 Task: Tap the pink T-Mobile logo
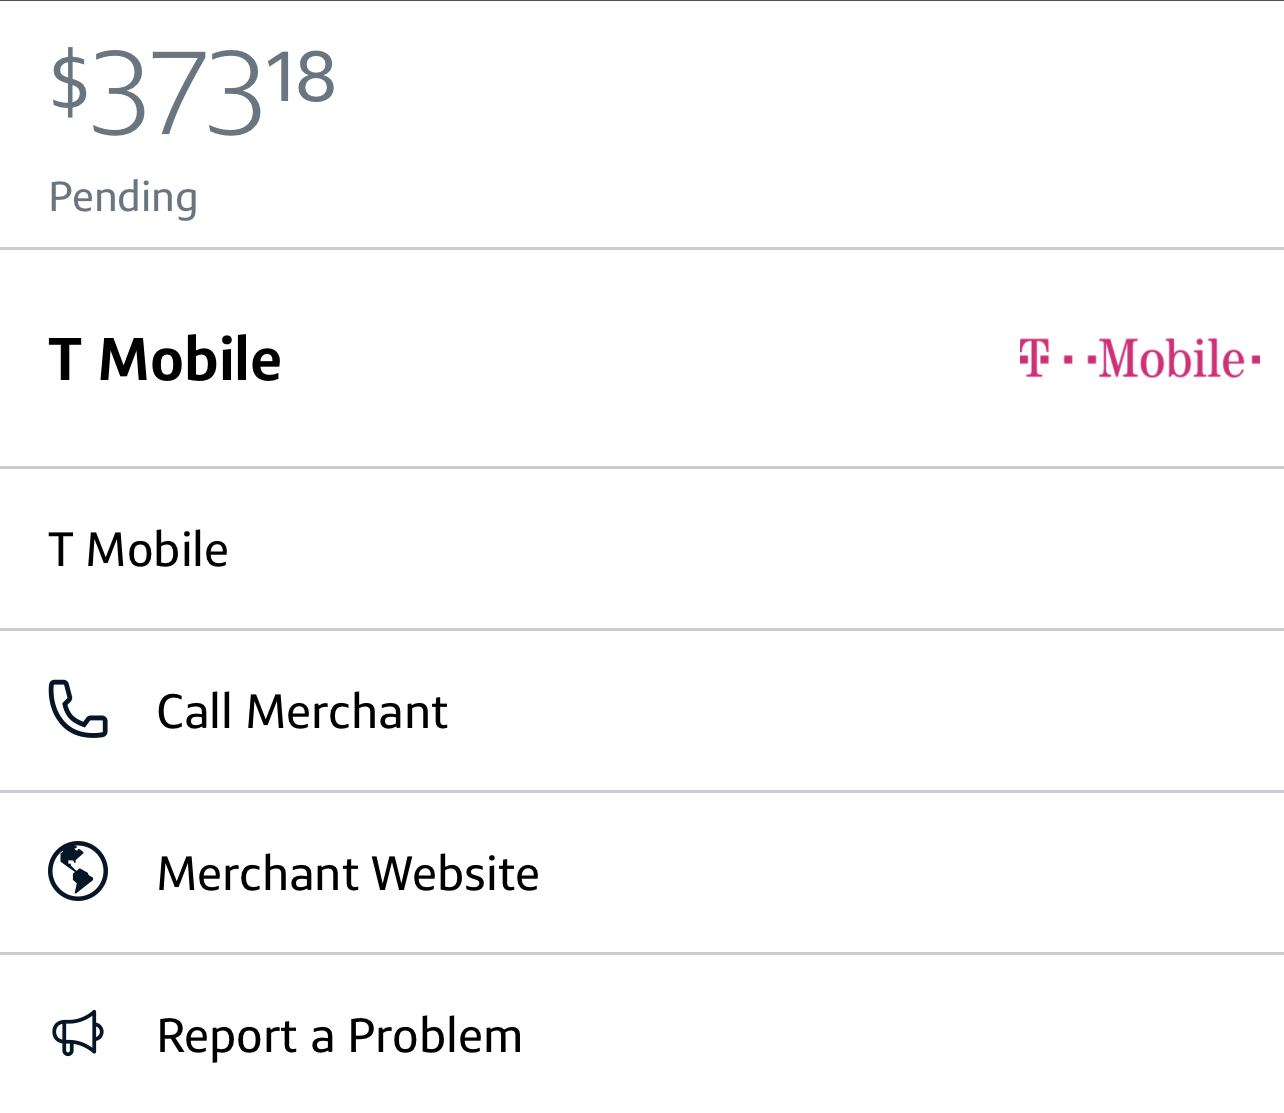pyautogui.click(x=1139, y=358)
